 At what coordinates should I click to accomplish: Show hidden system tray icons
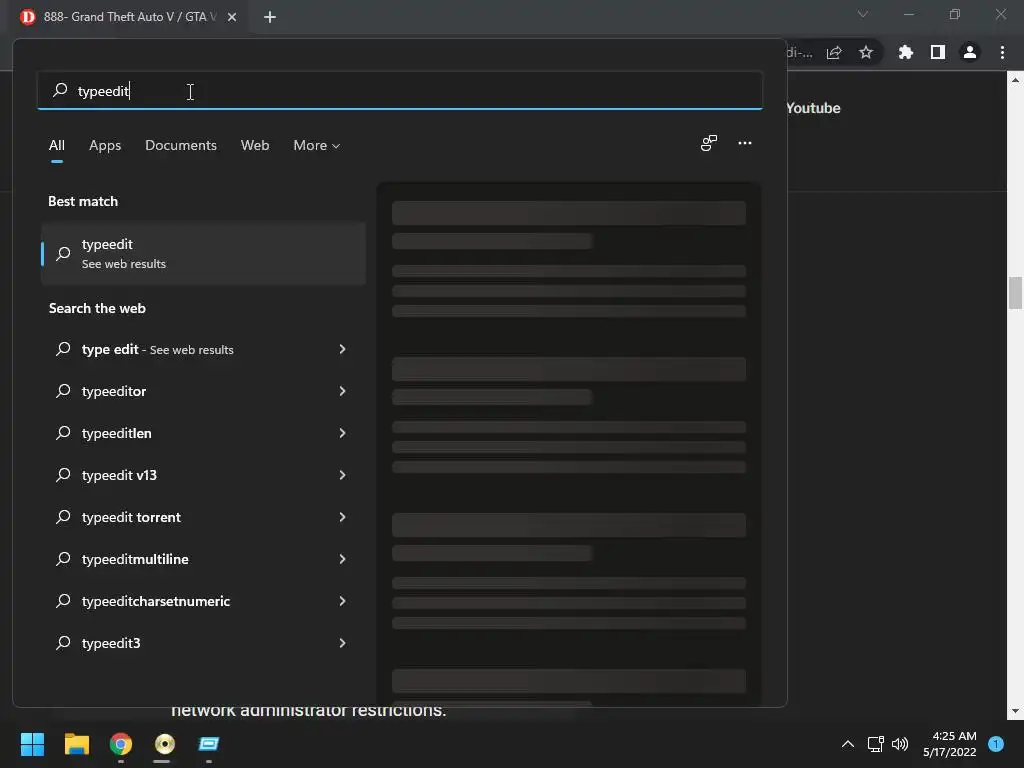point(848,744)
